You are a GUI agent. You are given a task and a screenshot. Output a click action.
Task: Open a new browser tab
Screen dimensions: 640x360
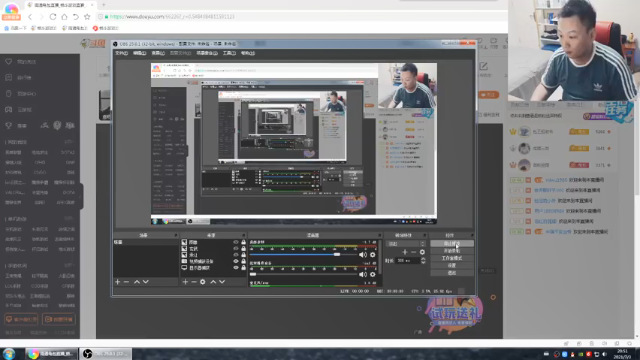coord(104,5)
